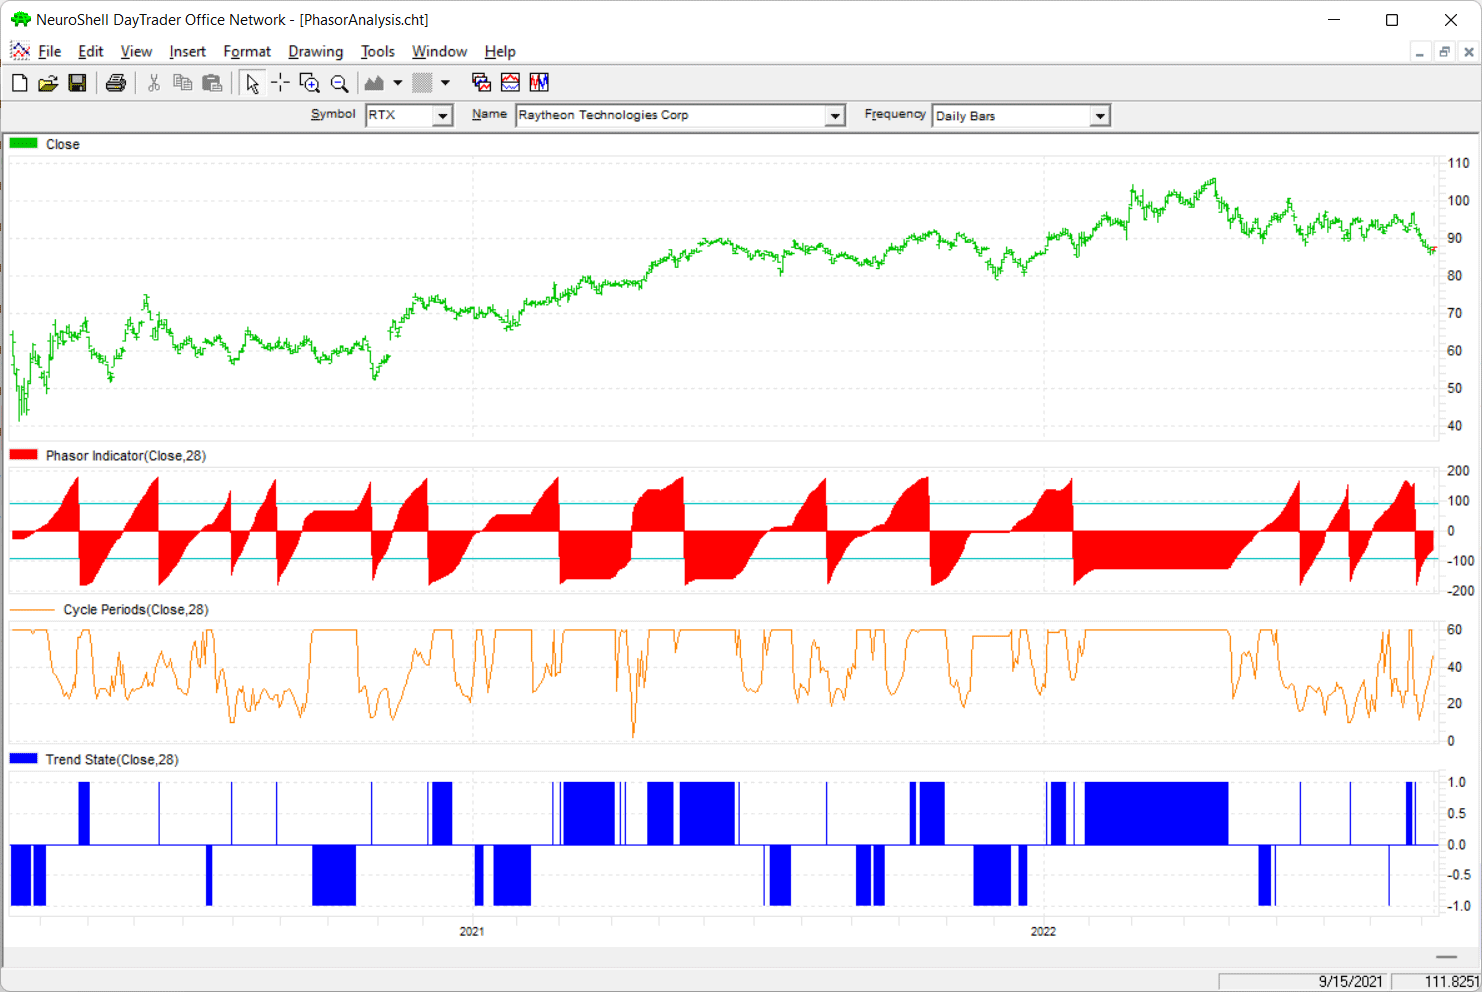Viewport: 1482px width, 992px height.
Task: Click the red Phasor Indicator swatch
Action: coord(23,455)
